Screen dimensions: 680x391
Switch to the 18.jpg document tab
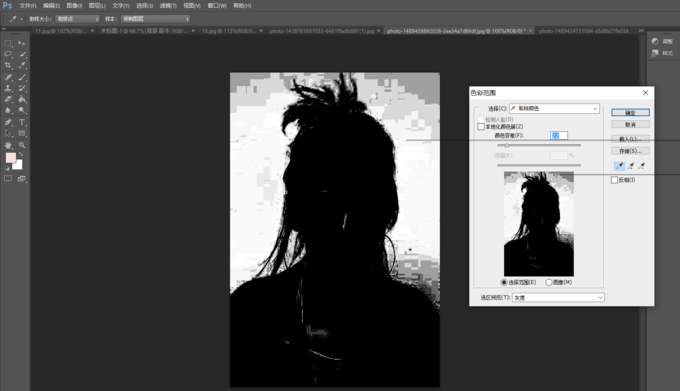229,31
